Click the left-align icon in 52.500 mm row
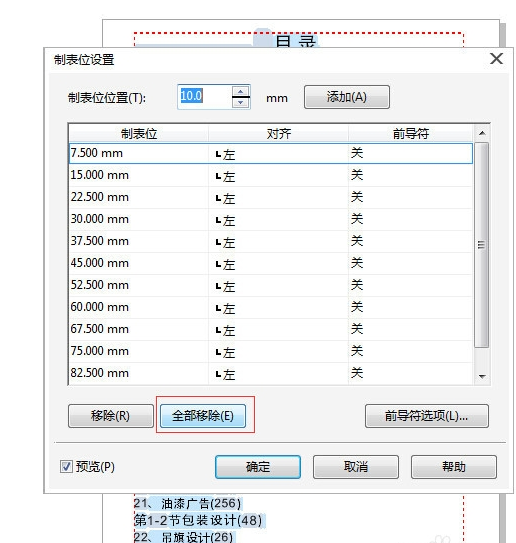This screenshot has width=516, height=543. (x=218, y=287)
